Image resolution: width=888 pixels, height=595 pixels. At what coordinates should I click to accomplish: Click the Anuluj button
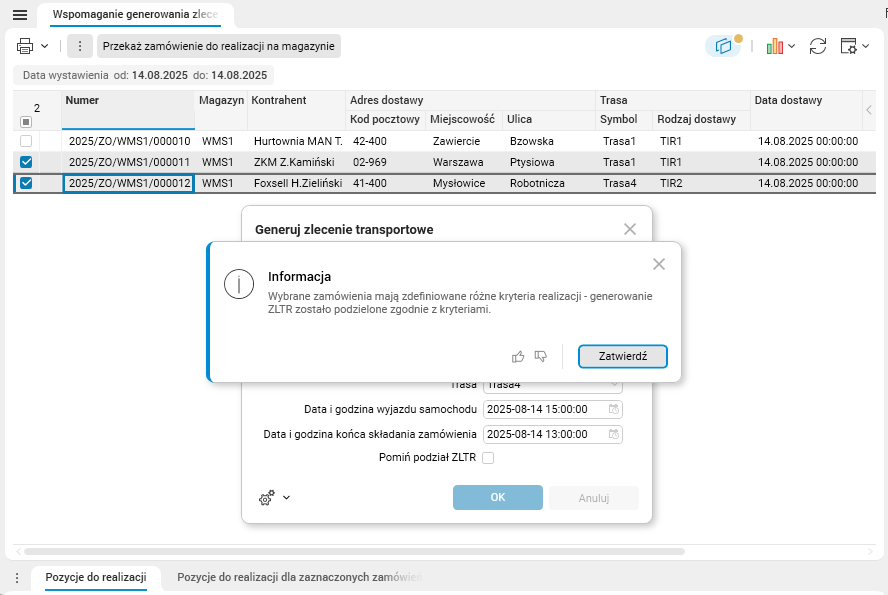594,498
